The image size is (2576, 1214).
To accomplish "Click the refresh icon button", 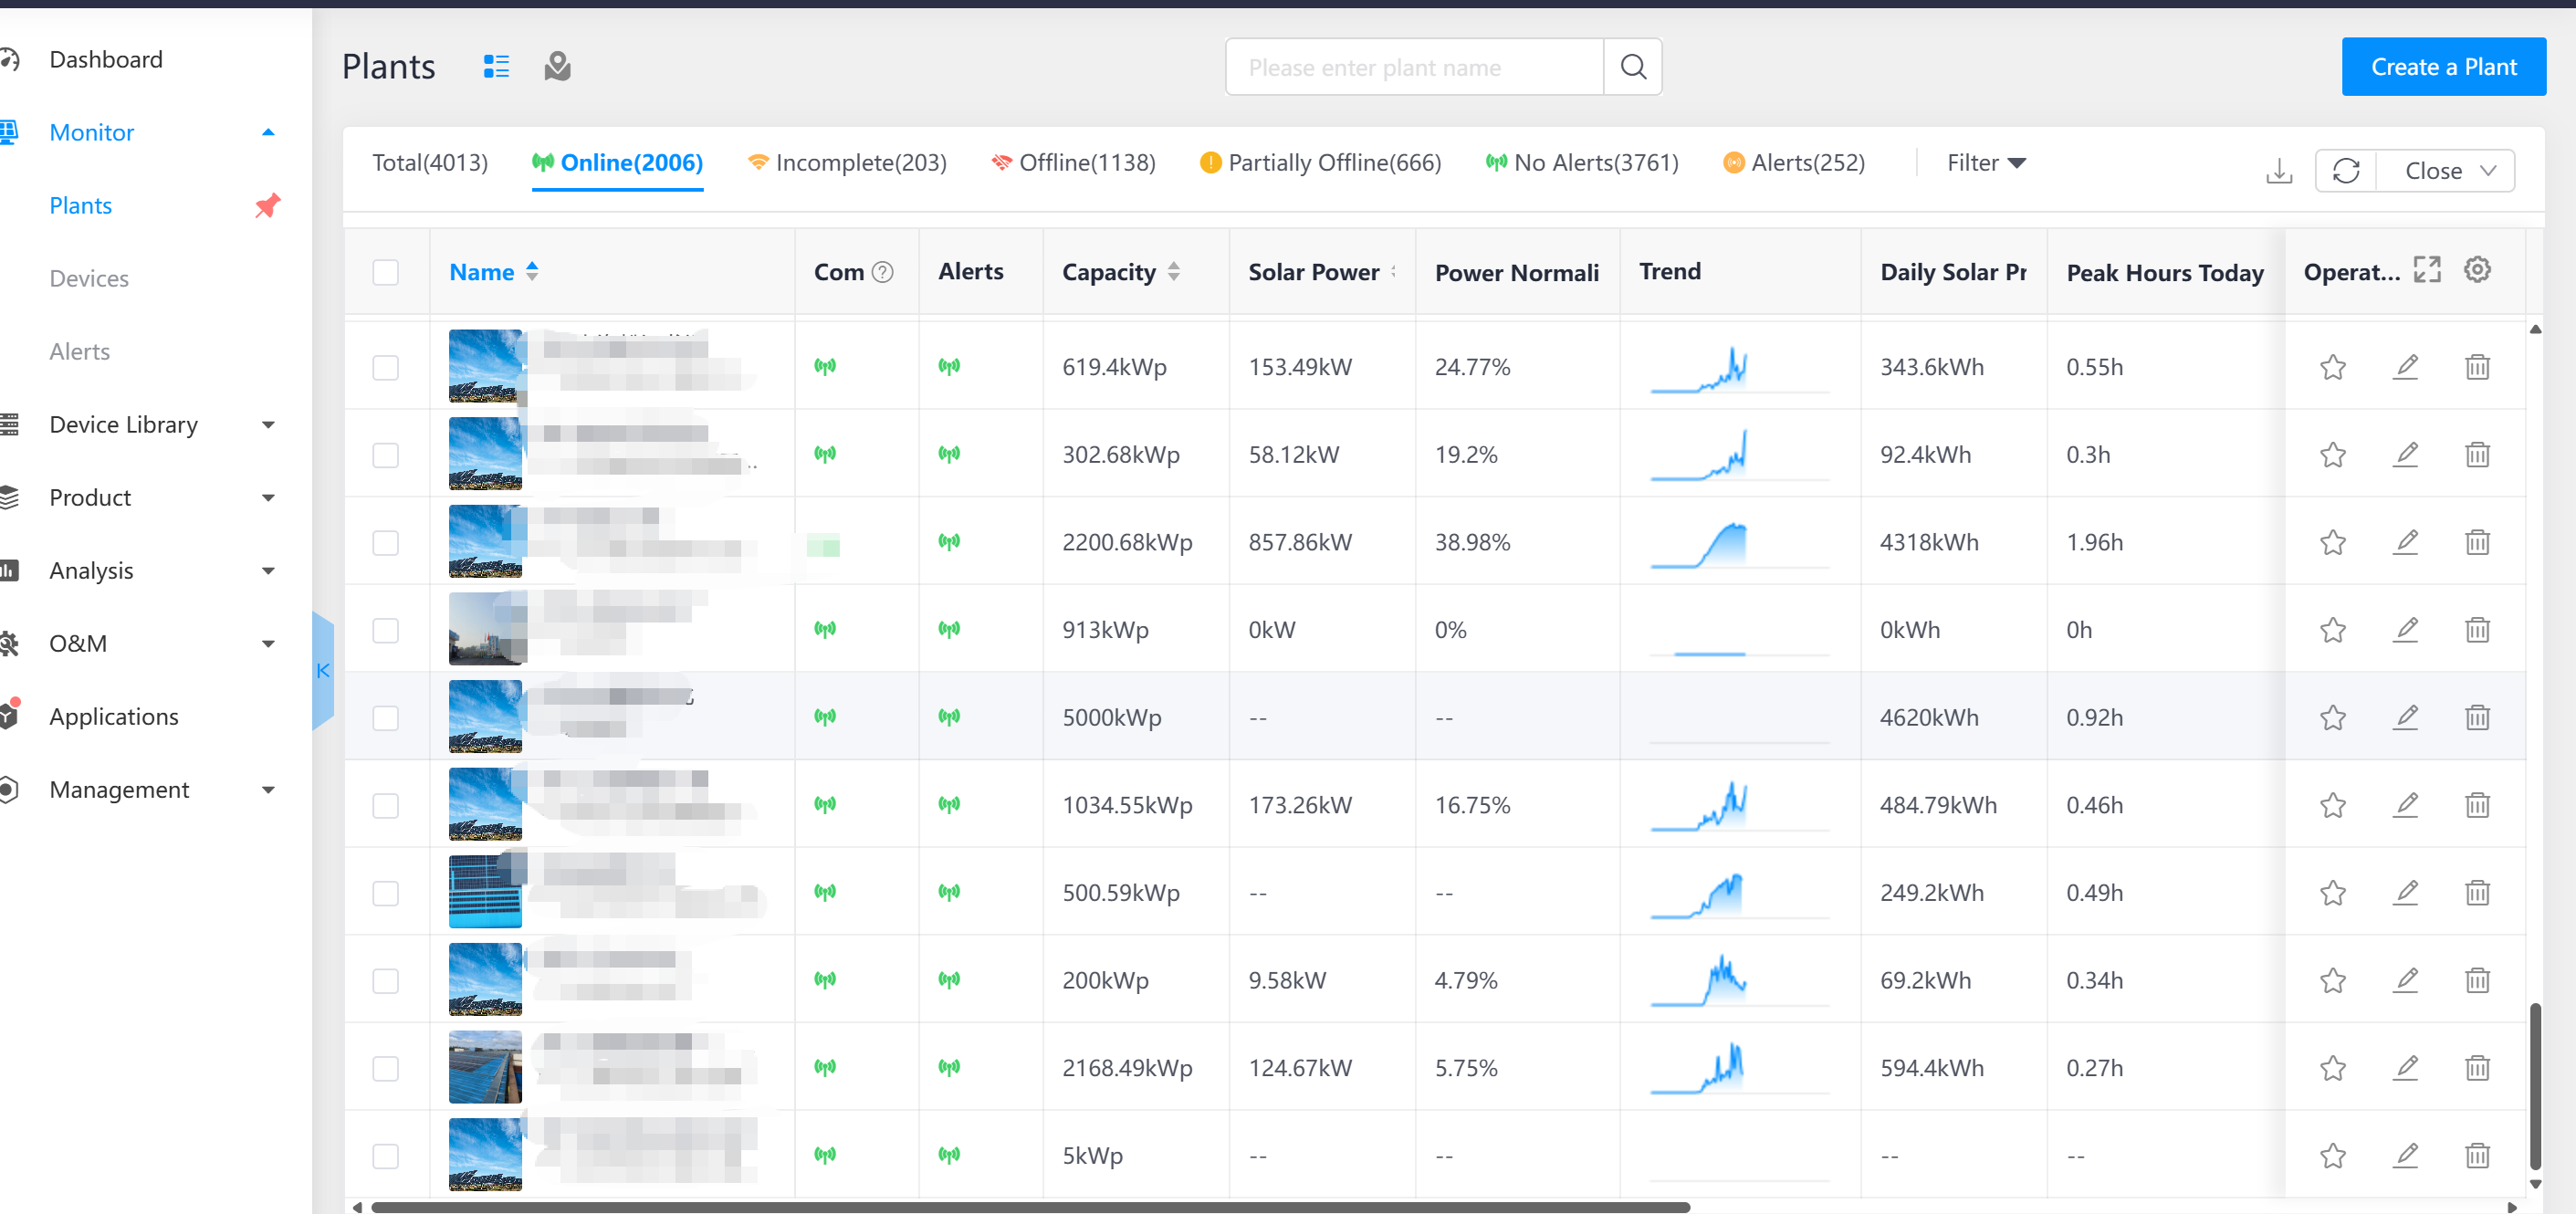I will pos(2346,171).
